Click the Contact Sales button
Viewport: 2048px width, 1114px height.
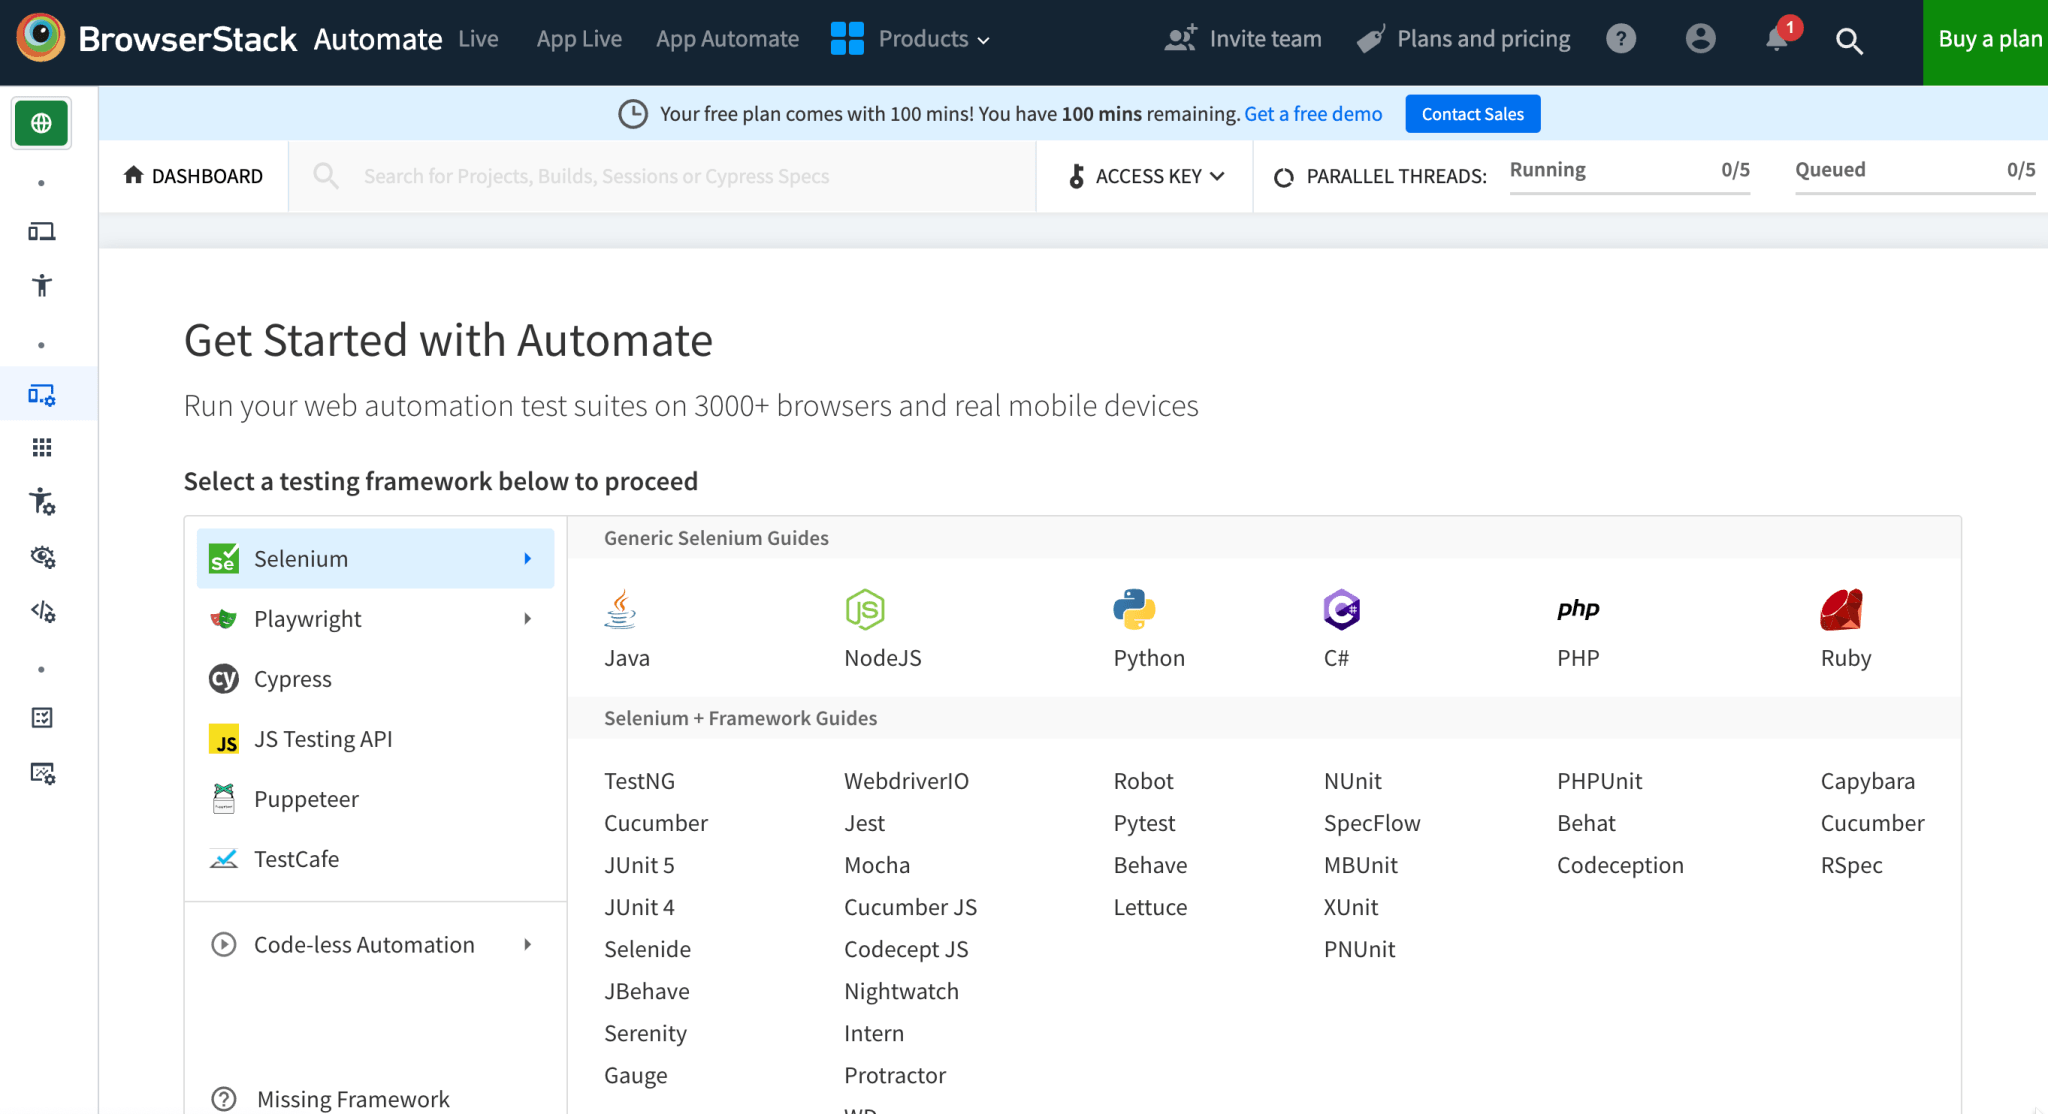pos(1472,113)
